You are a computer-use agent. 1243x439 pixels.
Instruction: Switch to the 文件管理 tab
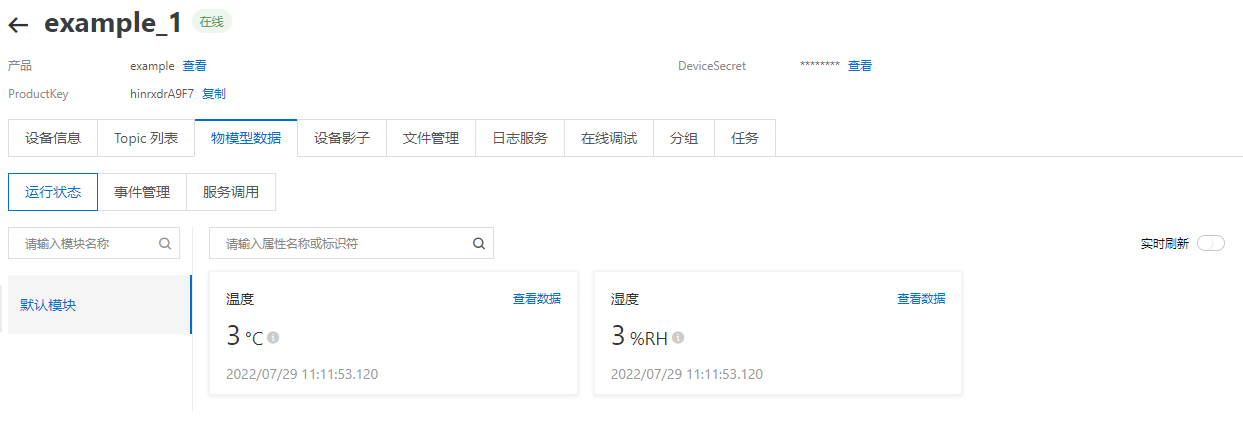click(431, 138)
